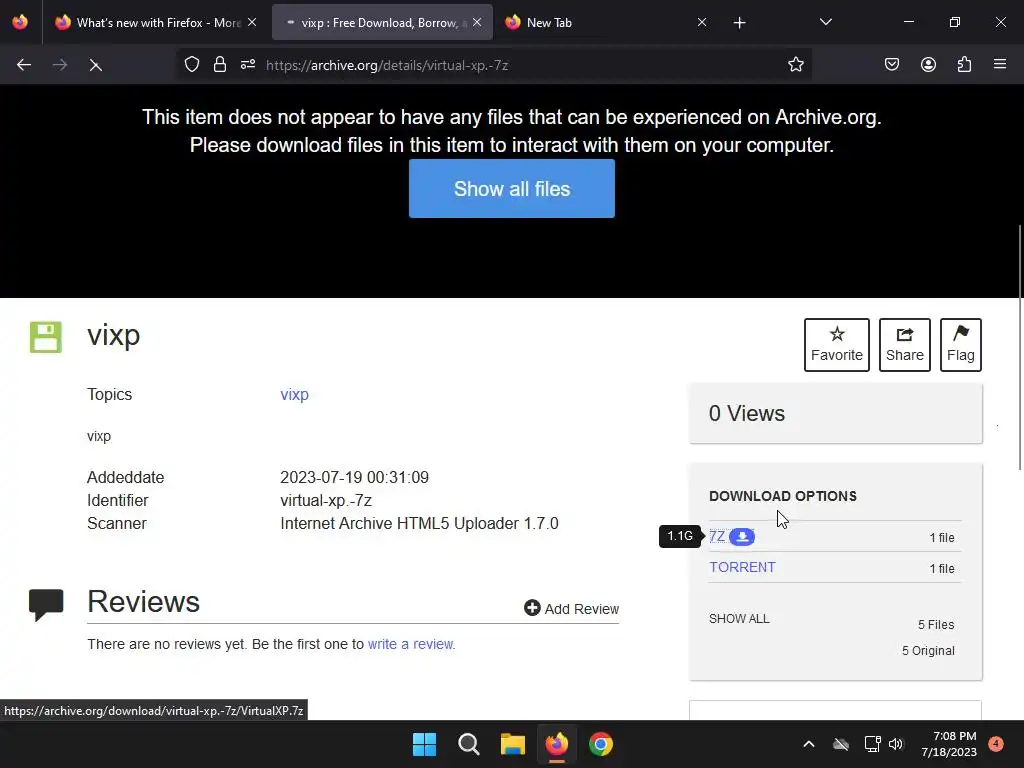
Task: Open the TORRENT download link
Action: pos(743,567)
